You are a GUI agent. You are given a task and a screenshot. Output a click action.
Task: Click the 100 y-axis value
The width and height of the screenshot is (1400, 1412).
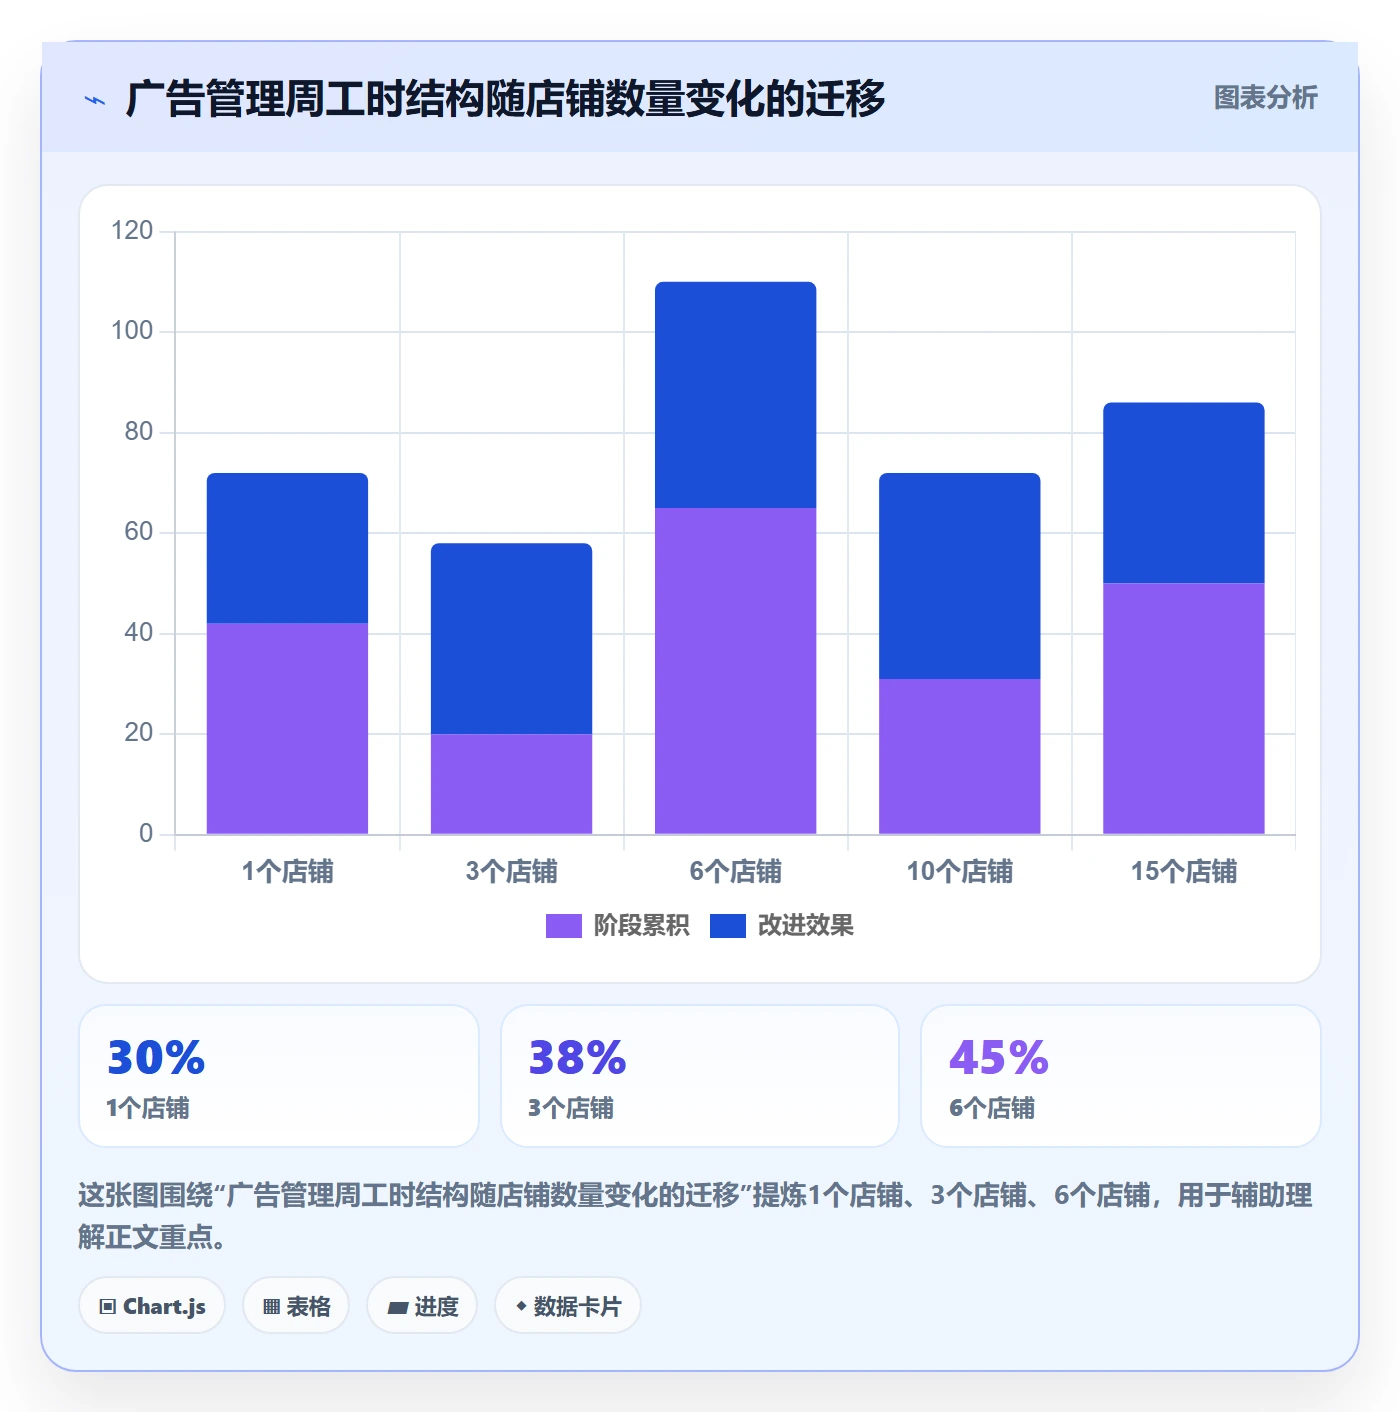pyautogui.click(x=132, y=331)
